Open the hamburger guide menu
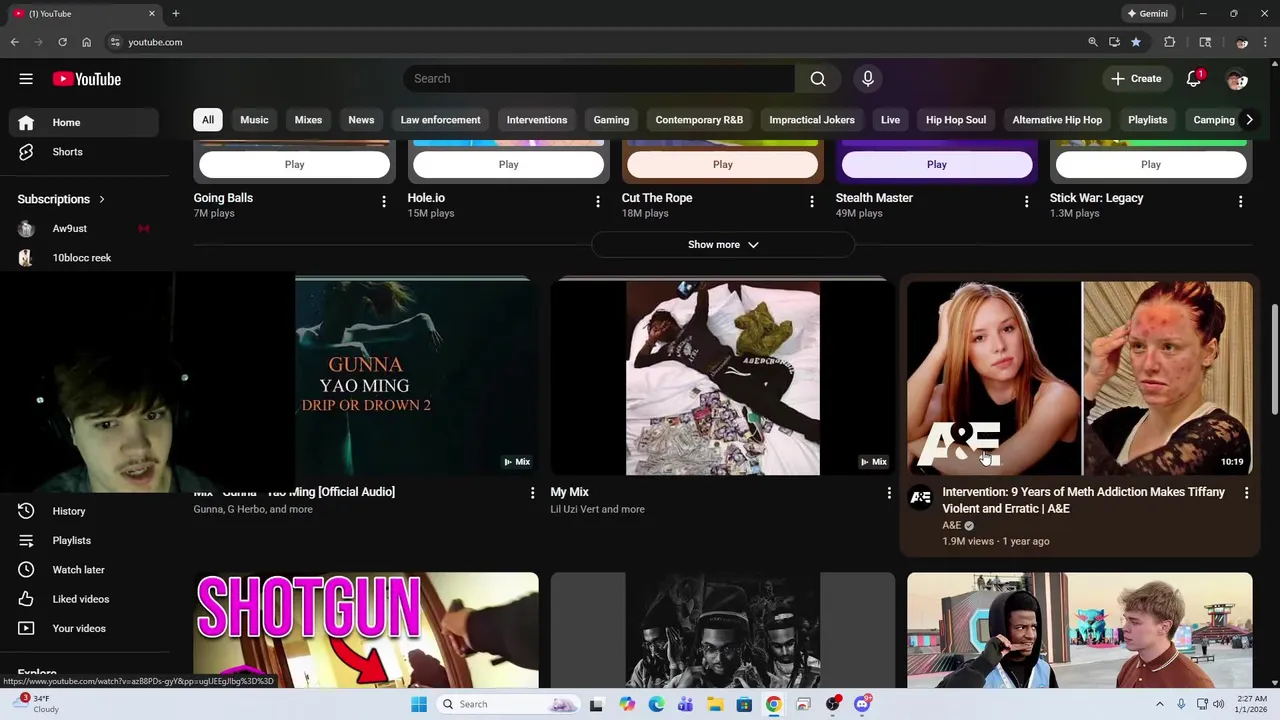 [x=26, y=79]
